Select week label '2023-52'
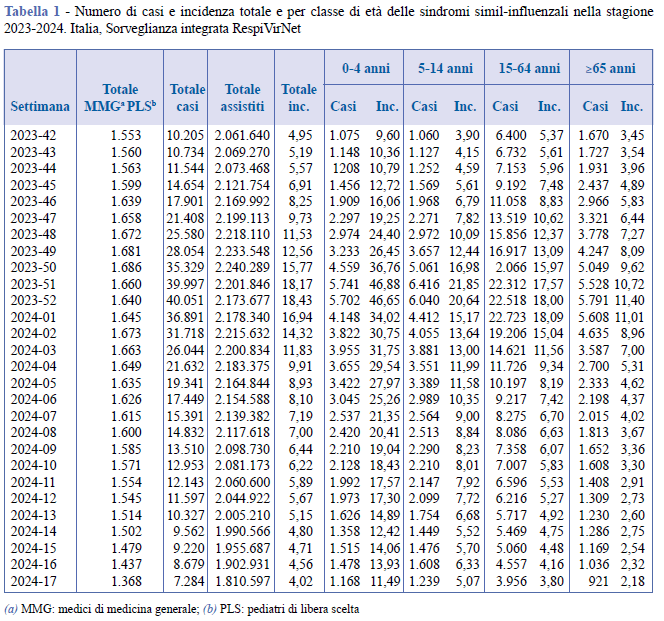The width and height of the screenshot is (664, 621). click(33, 300)
